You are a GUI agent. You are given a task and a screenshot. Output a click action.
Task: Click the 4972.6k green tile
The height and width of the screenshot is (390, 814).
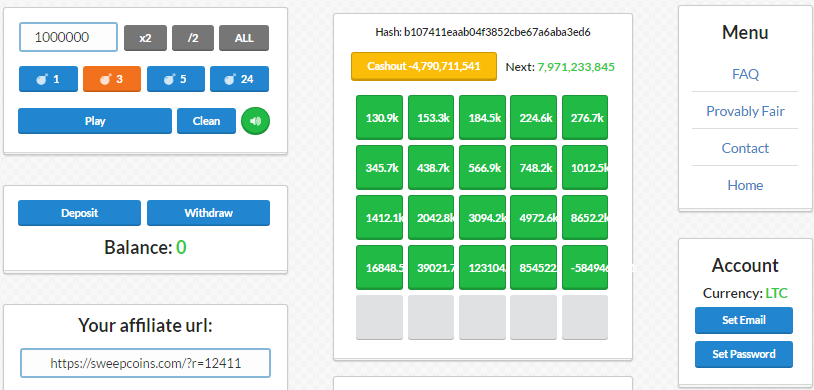tap(534, 218)
